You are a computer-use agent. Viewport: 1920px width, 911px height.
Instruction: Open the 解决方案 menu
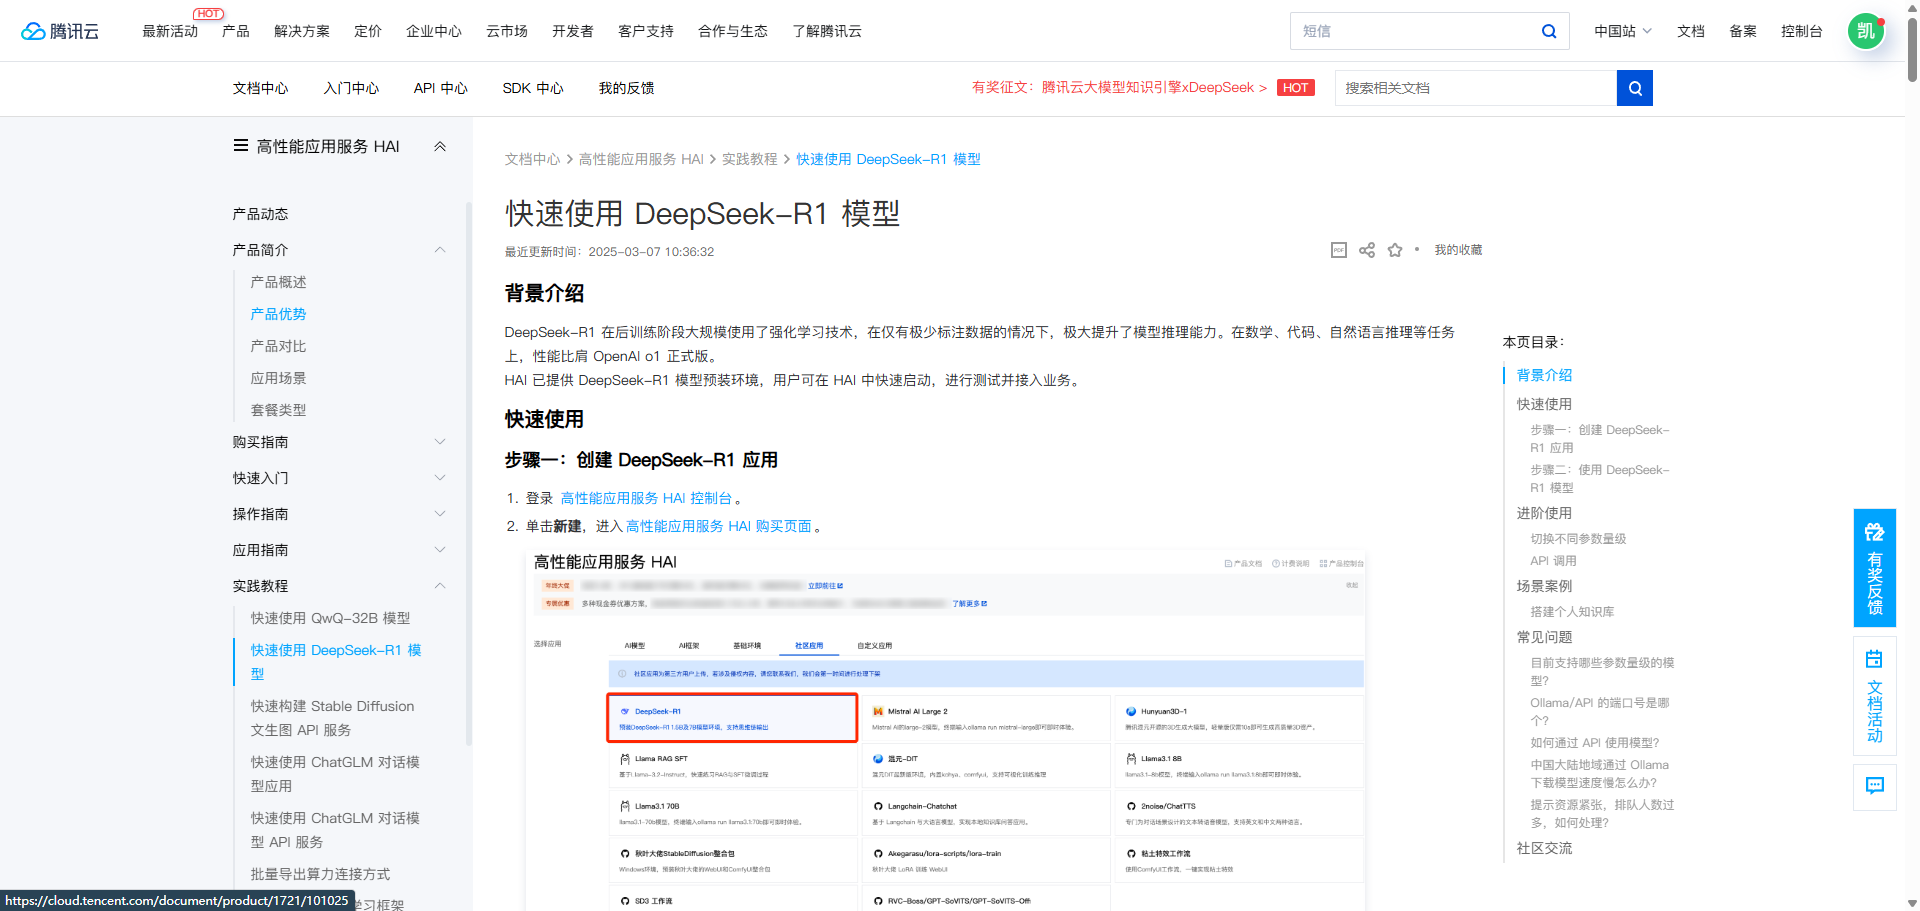click(x=302, y=31)
